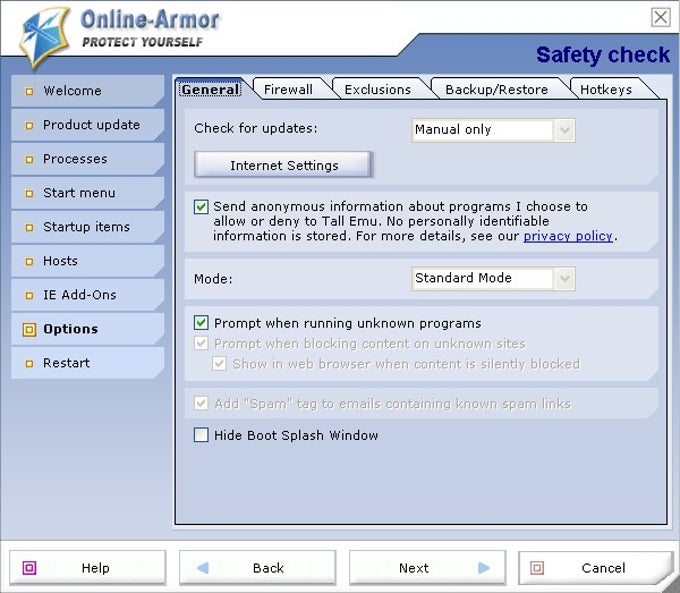Go to the Welcome sidebar page

point(88,91)
